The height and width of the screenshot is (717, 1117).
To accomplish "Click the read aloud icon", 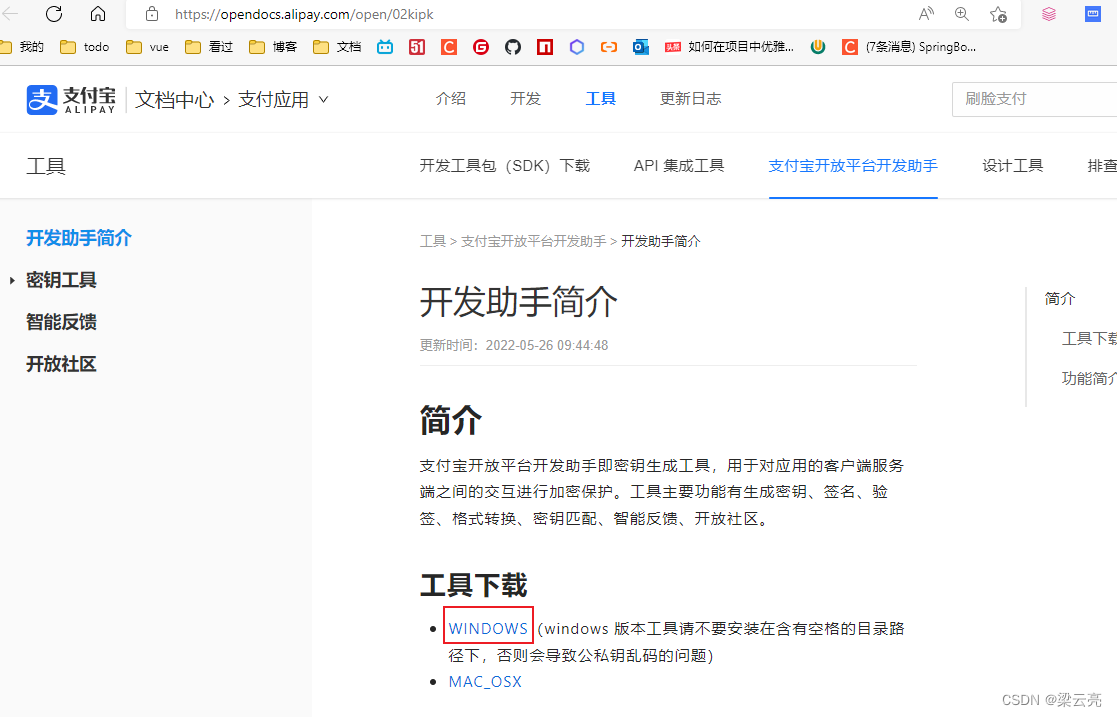I will [x=925, y=14].
